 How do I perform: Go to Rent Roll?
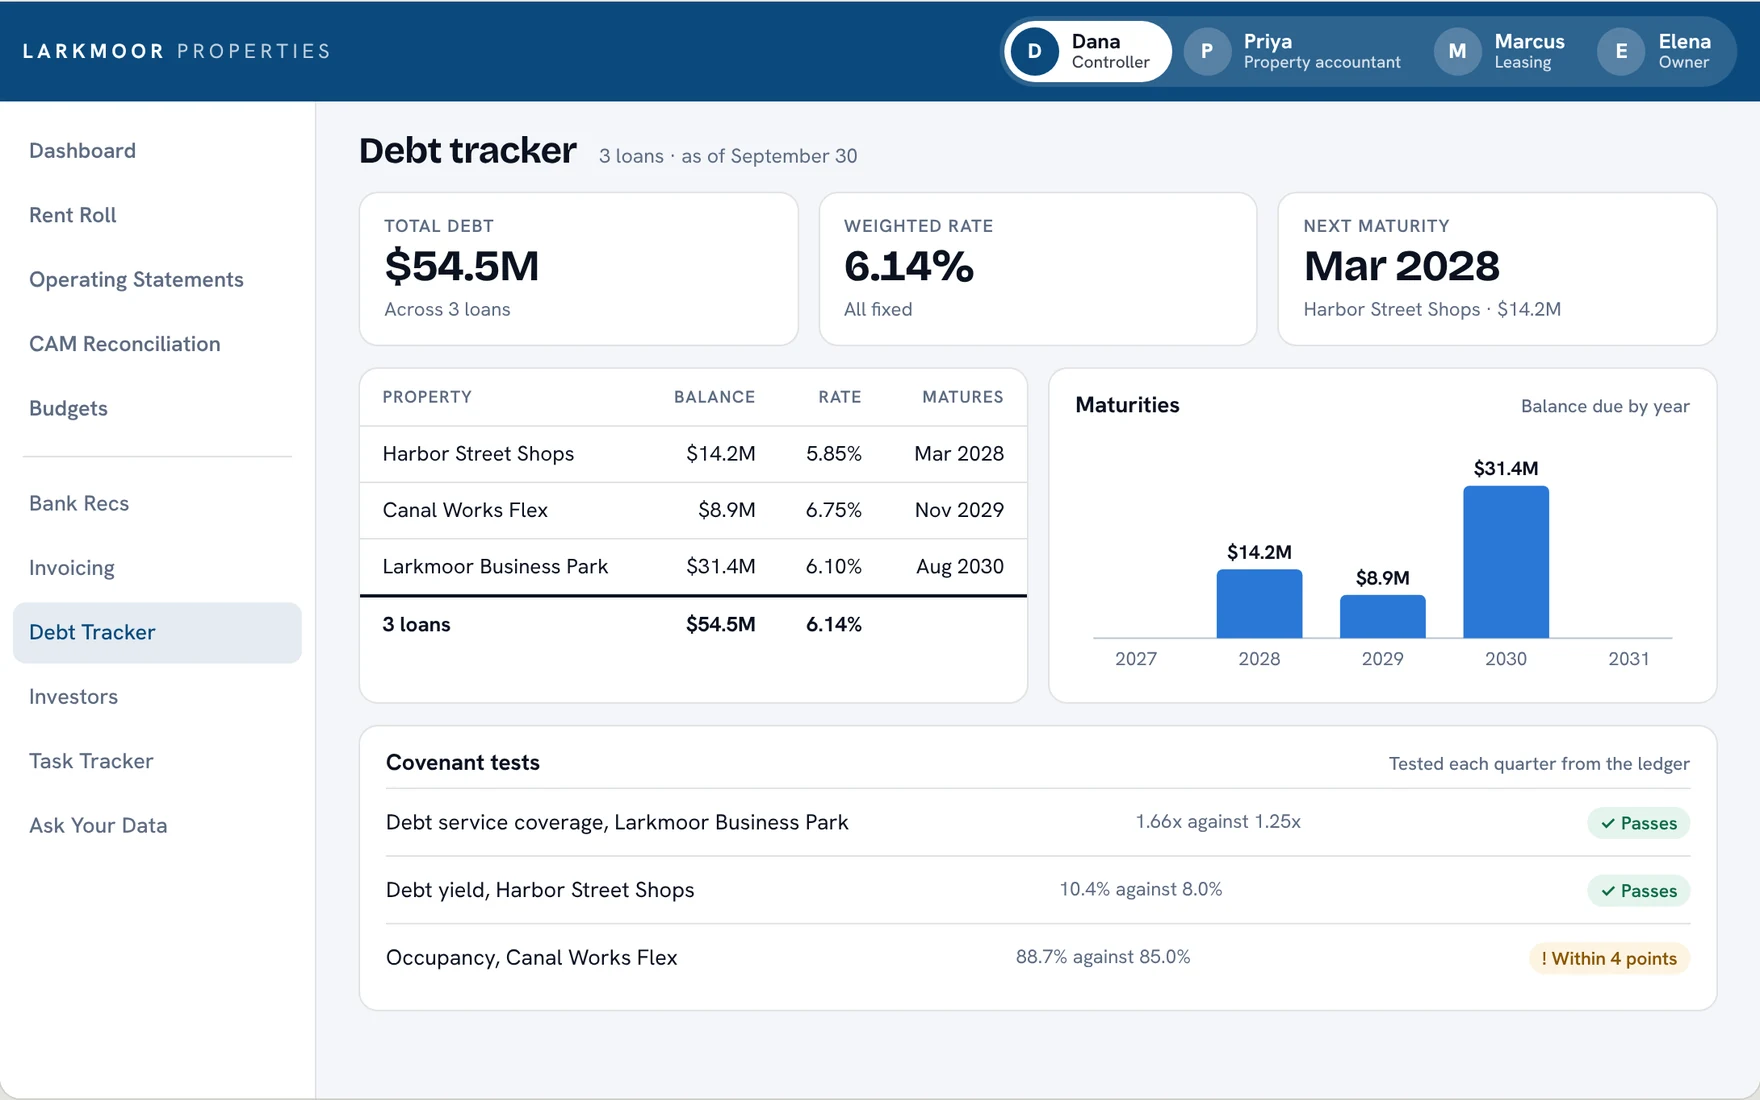pyautogui.click(x=157, y=215)
